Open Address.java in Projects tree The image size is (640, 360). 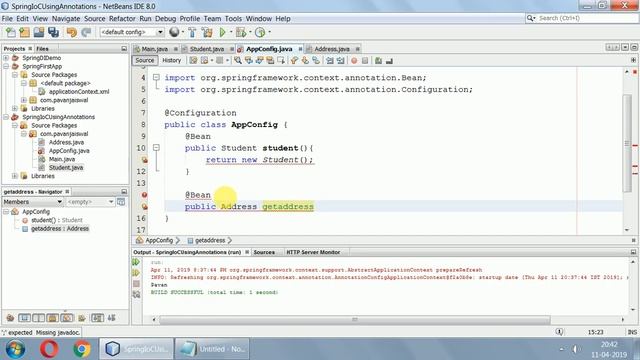point(67,142)
